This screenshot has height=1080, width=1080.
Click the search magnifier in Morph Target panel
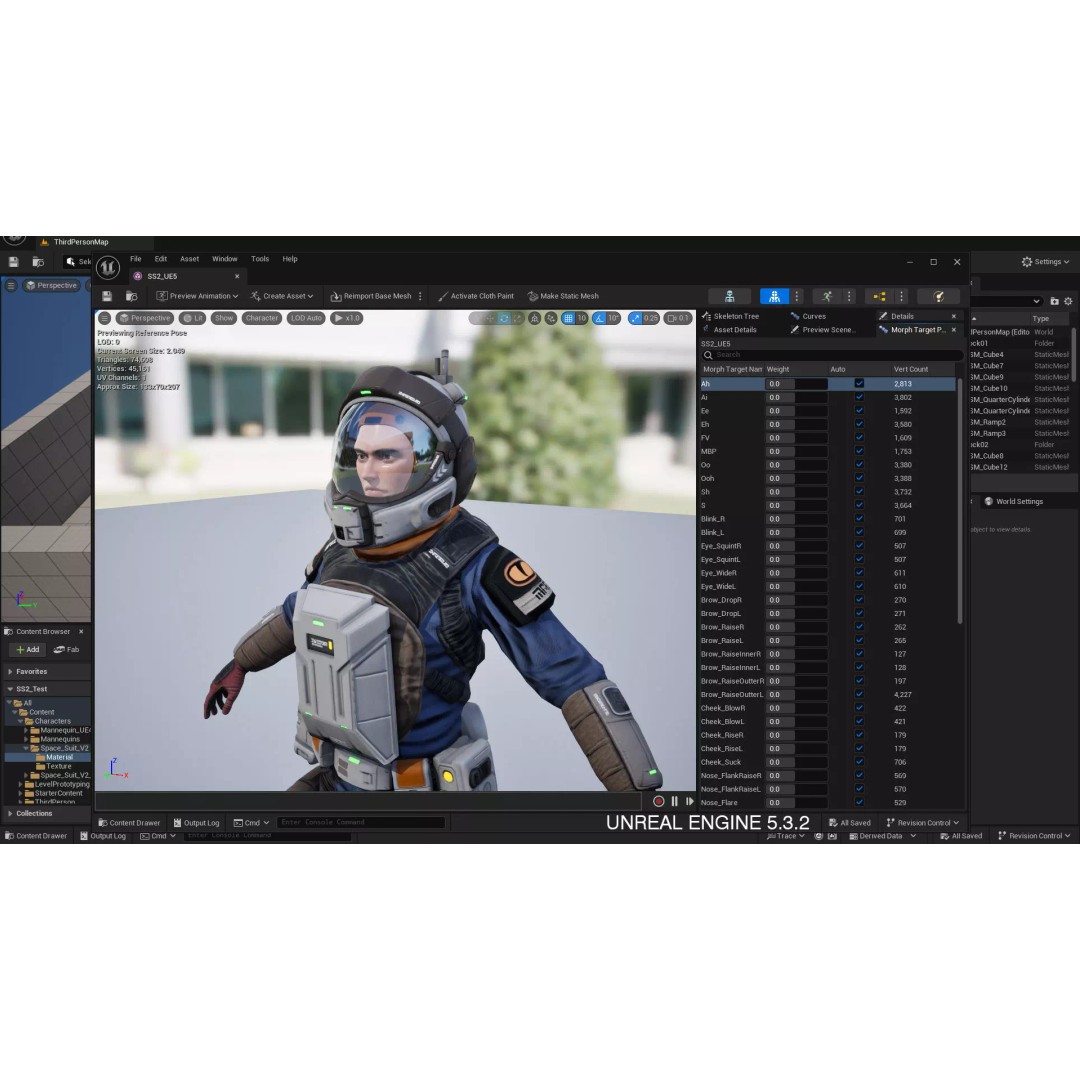(x=707, y=355)
